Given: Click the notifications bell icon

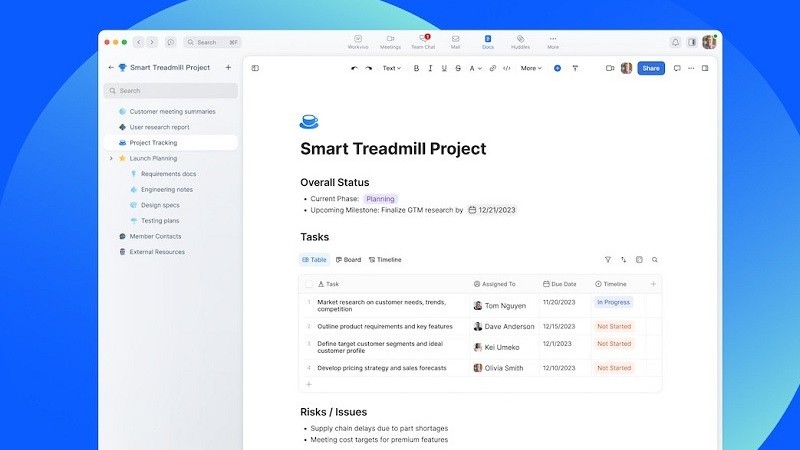Looking at the screenshot, I should point(676,42).
